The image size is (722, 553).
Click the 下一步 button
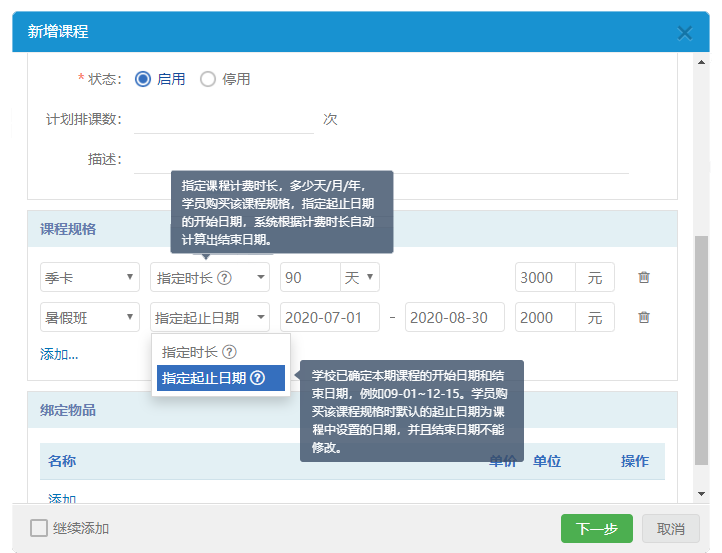click(x=596, y=528)
